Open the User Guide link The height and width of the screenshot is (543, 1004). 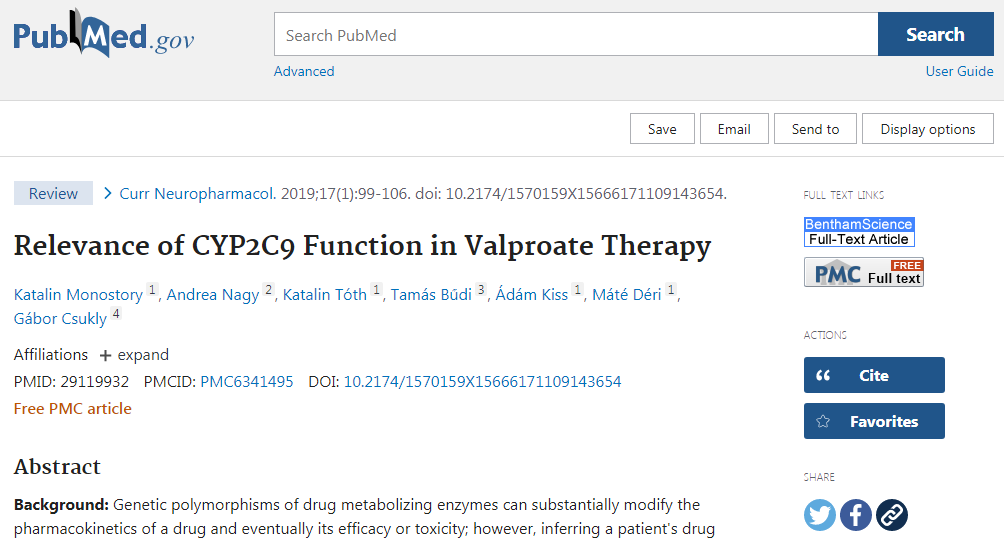click(959, 71)
